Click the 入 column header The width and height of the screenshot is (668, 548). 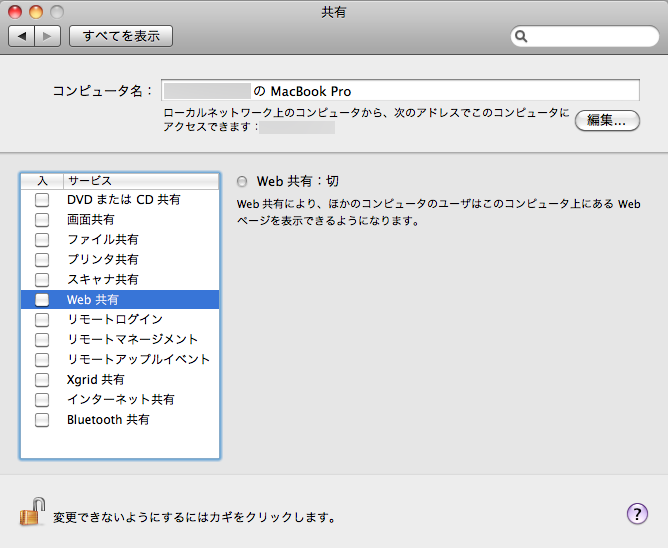[x=42, y=181]
